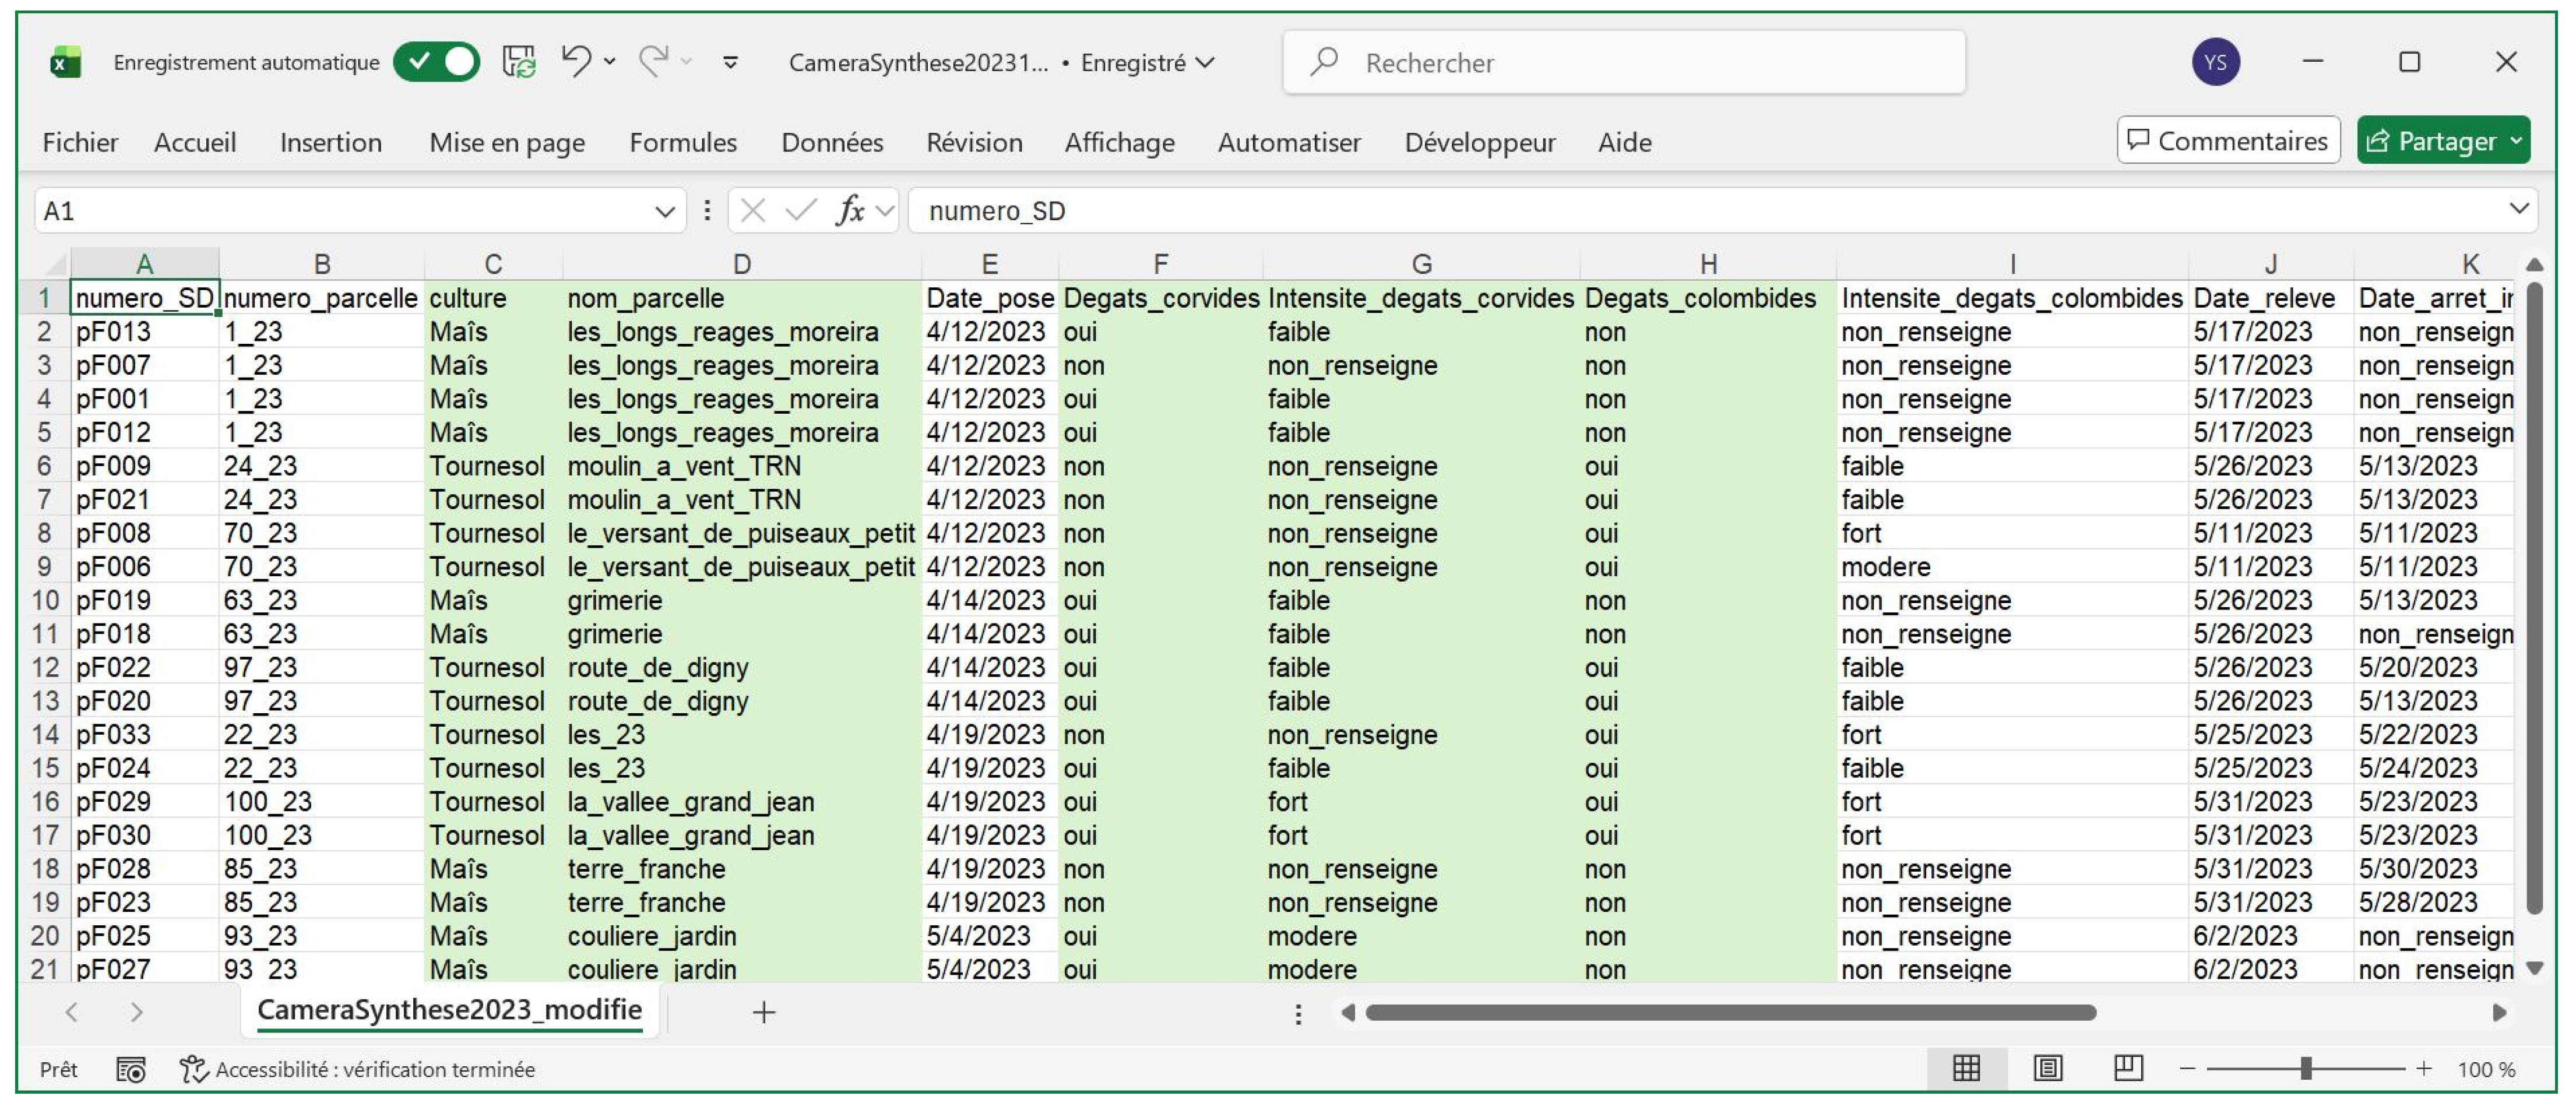Click the Commentaires button

coord(2228,141)
